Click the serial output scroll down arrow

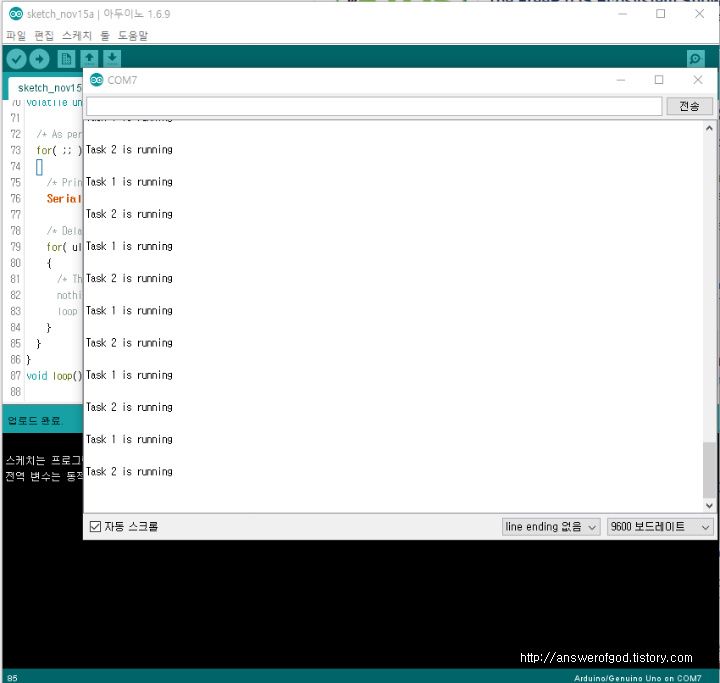point(709,505)
